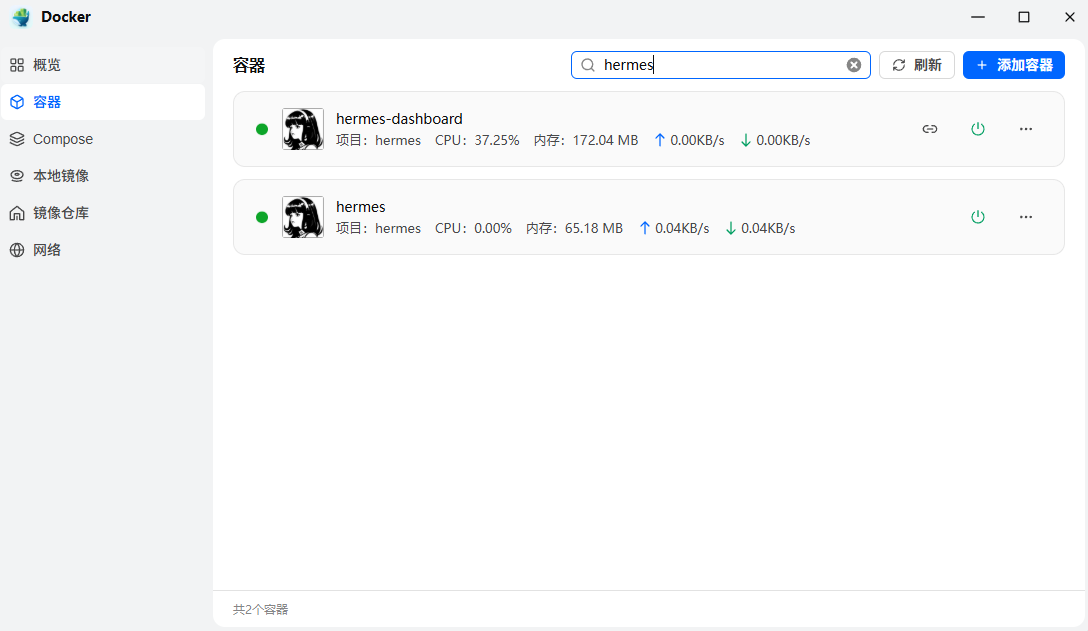Open more options for hermes container

pos(1026,217)
